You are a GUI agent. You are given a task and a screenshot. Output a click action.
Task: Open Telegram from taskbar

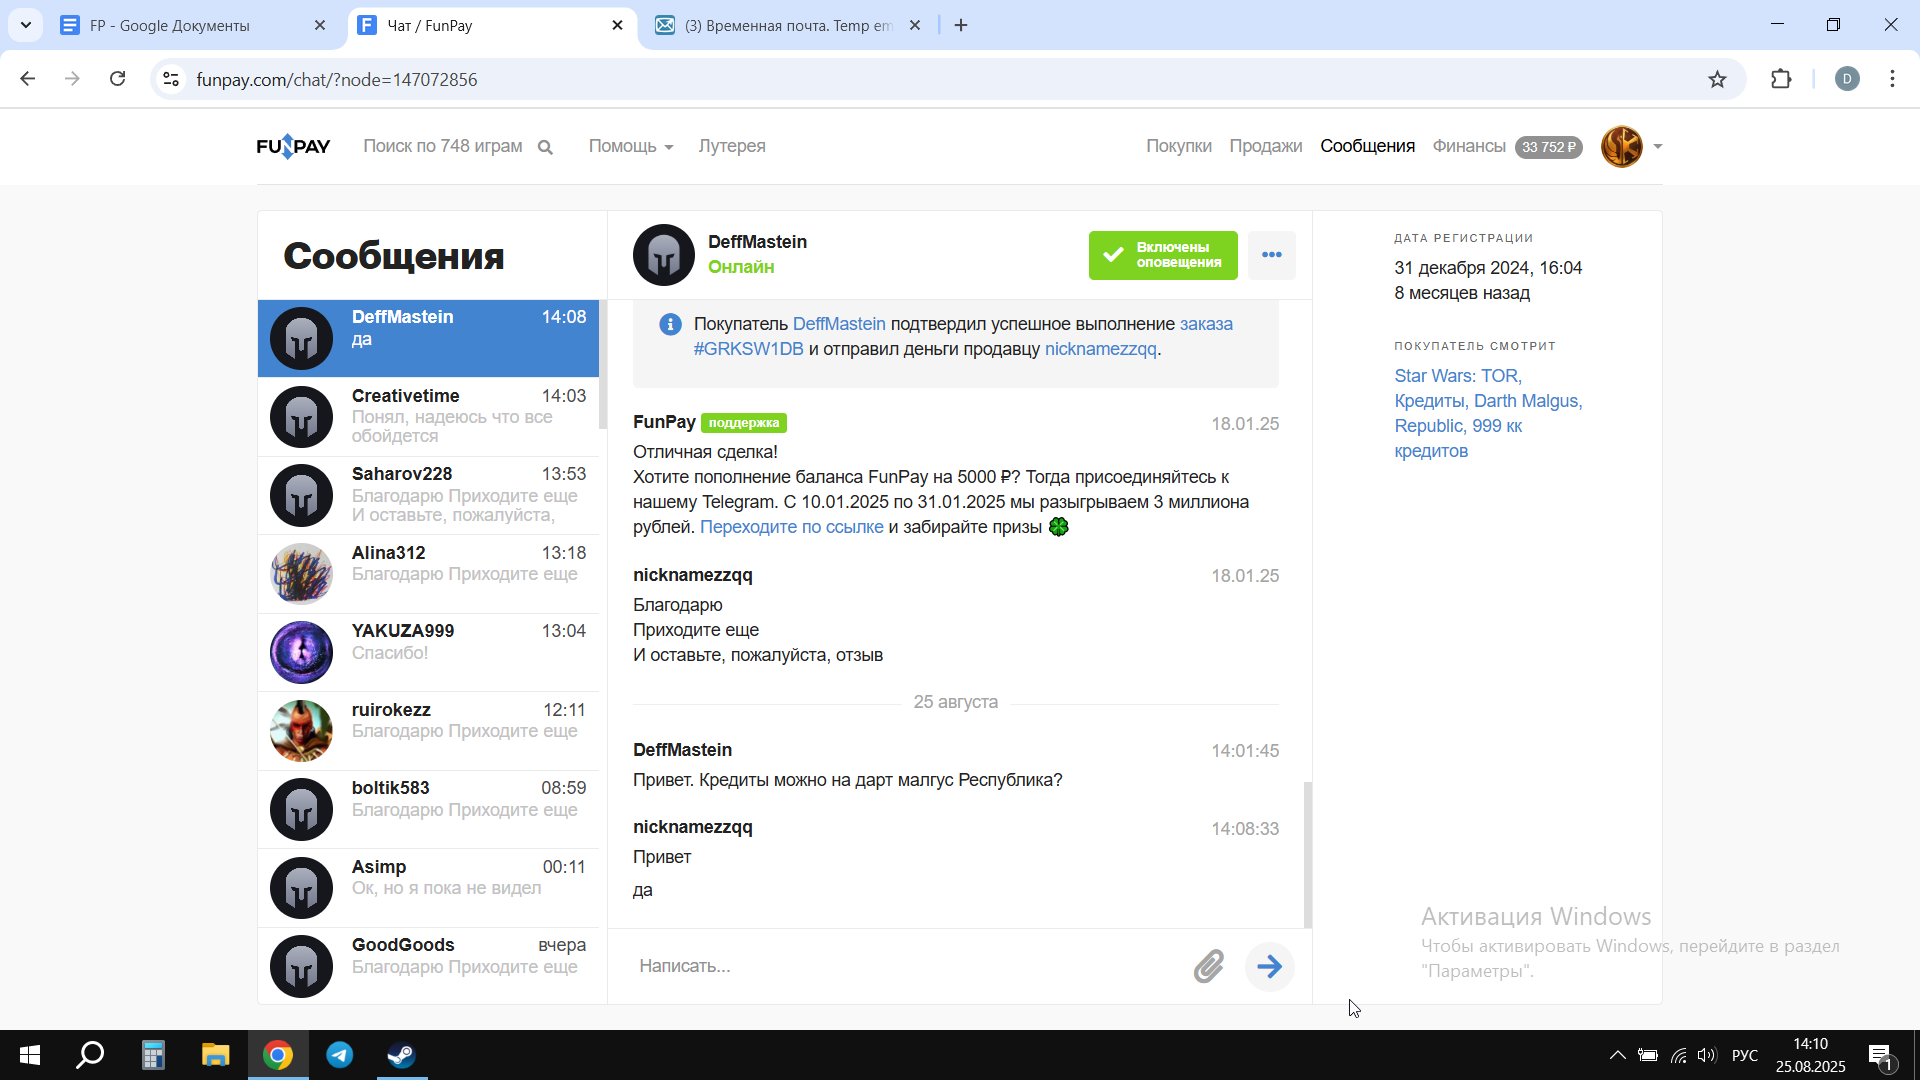click(340, 1055)
